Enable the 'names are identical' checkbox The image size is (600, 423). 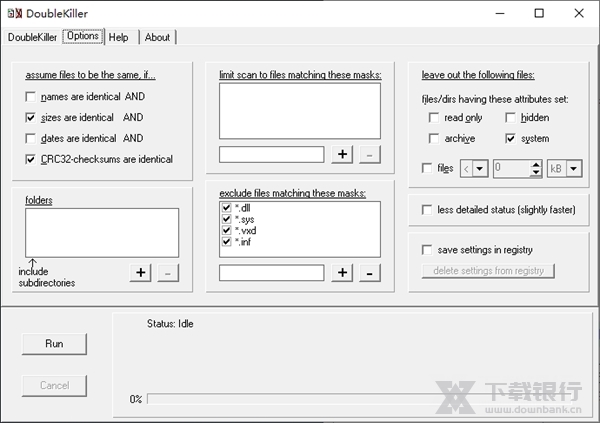tap(31, 97)
